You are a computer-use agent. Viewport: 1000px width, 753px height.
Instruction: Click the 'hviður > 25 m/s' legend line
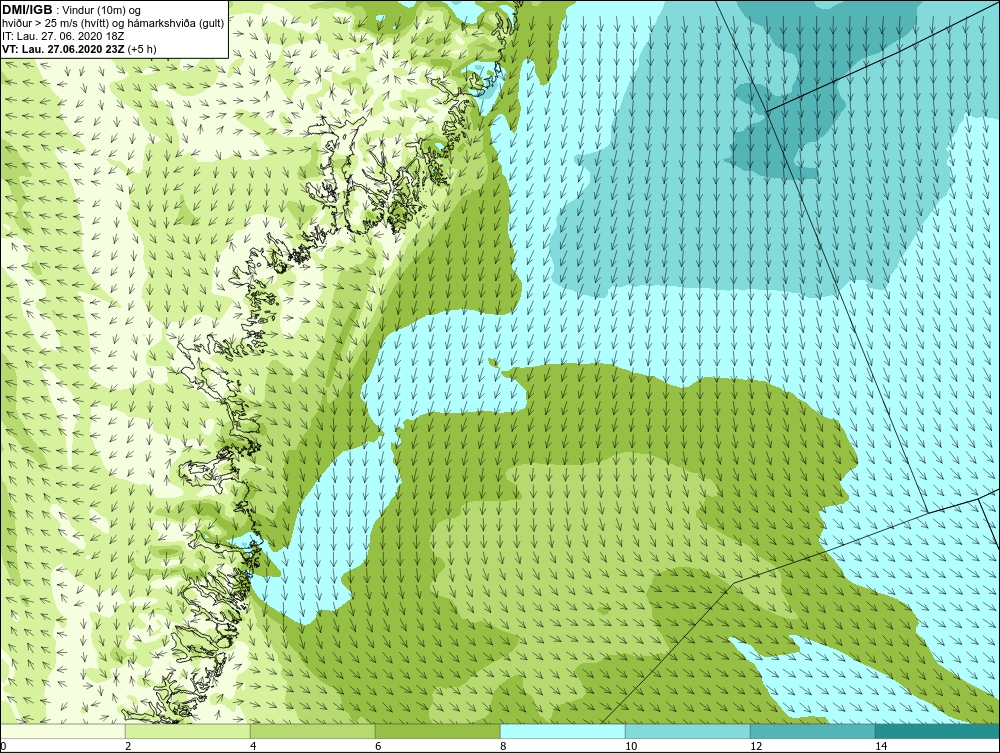click(113, 23)
